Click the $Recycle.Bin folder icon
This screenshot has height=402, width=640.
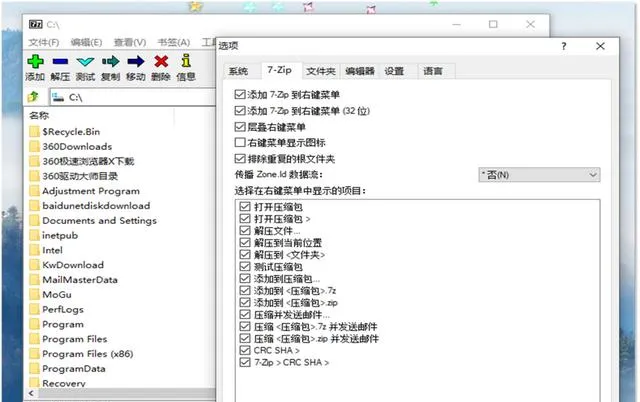click(35, 132)
